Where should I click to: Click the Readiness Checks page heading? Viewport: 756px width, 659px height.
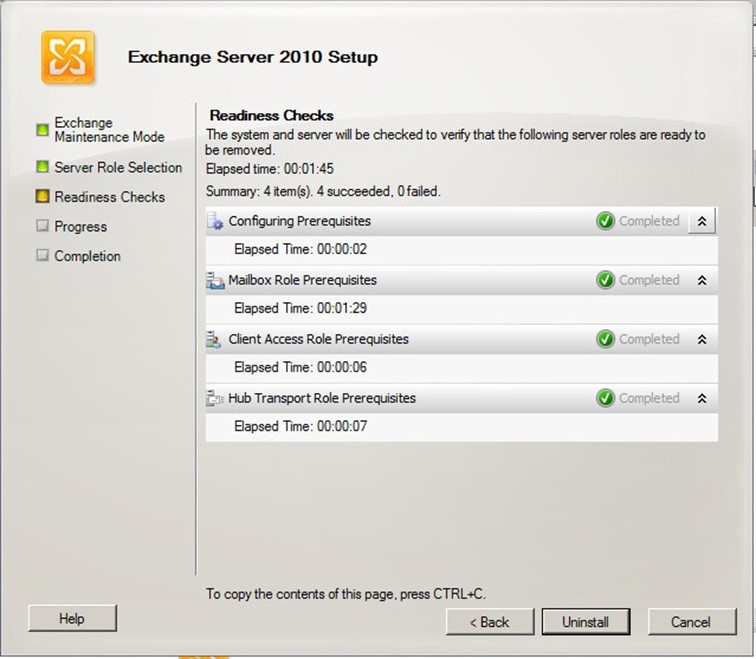pos(271,116)
